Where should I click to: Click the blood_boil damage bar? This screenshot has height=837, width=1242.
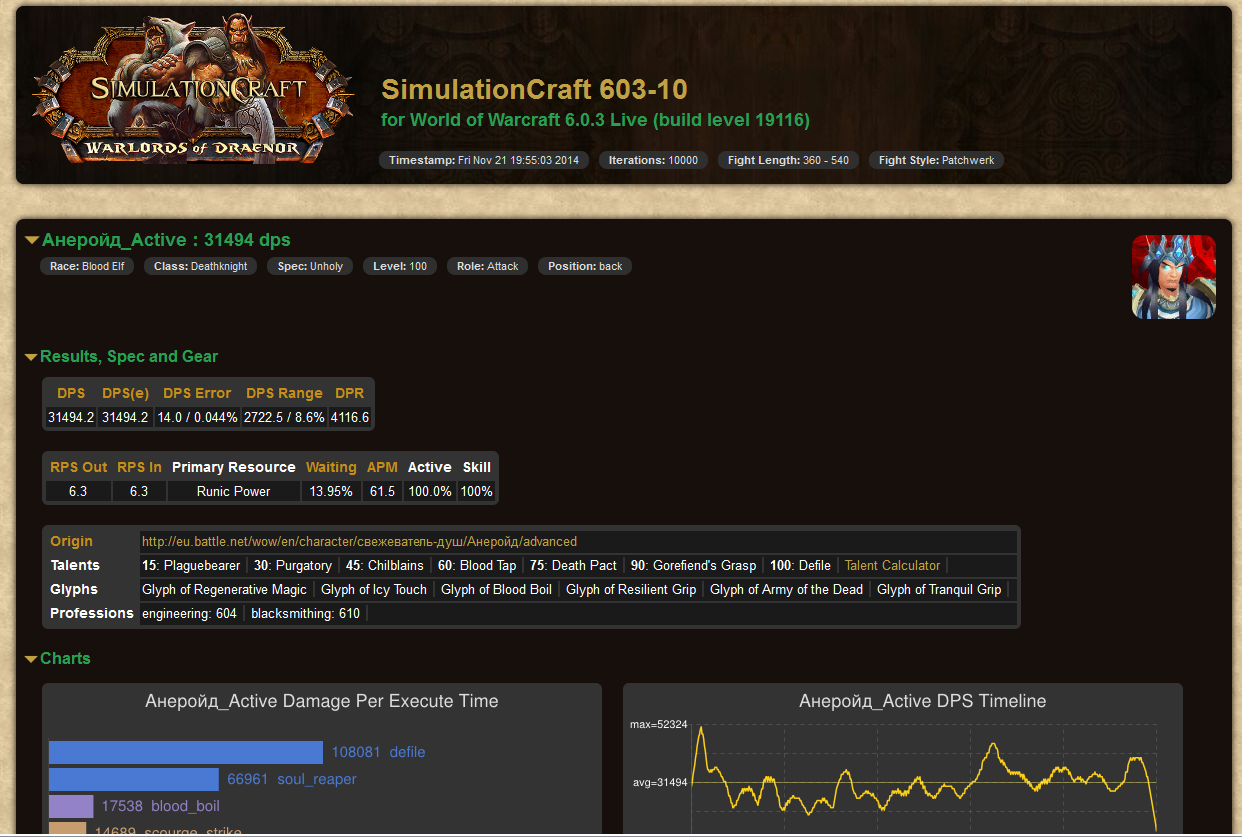click(x=71, y=806)
